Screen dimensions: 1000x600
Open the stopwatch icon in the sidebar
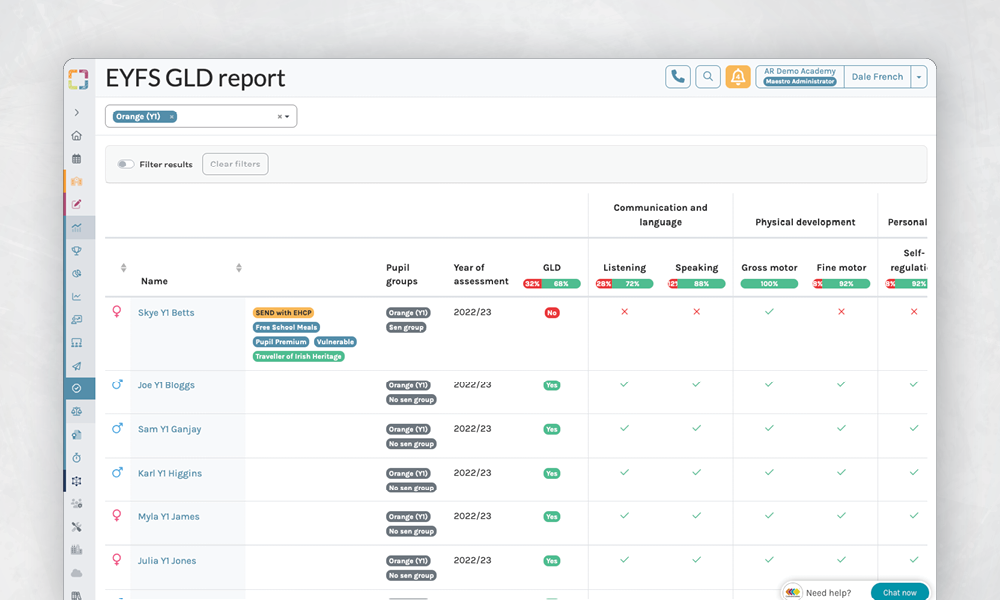click(77, 458)
